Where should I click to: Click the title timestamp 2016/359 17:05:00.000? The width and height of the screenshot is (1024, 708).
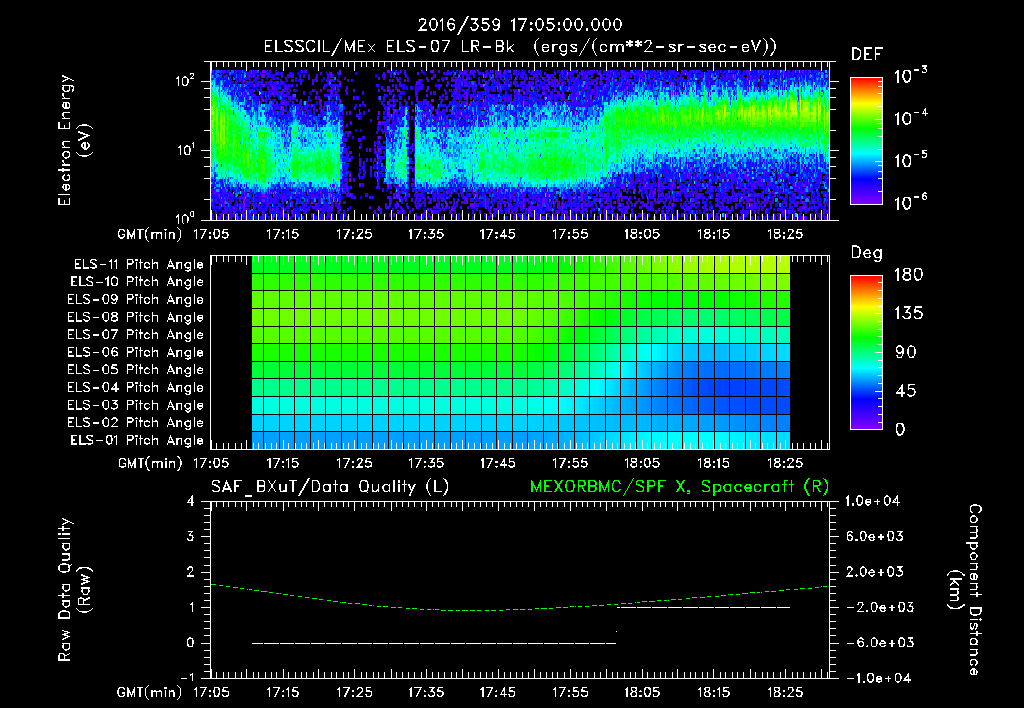point(520,25)
